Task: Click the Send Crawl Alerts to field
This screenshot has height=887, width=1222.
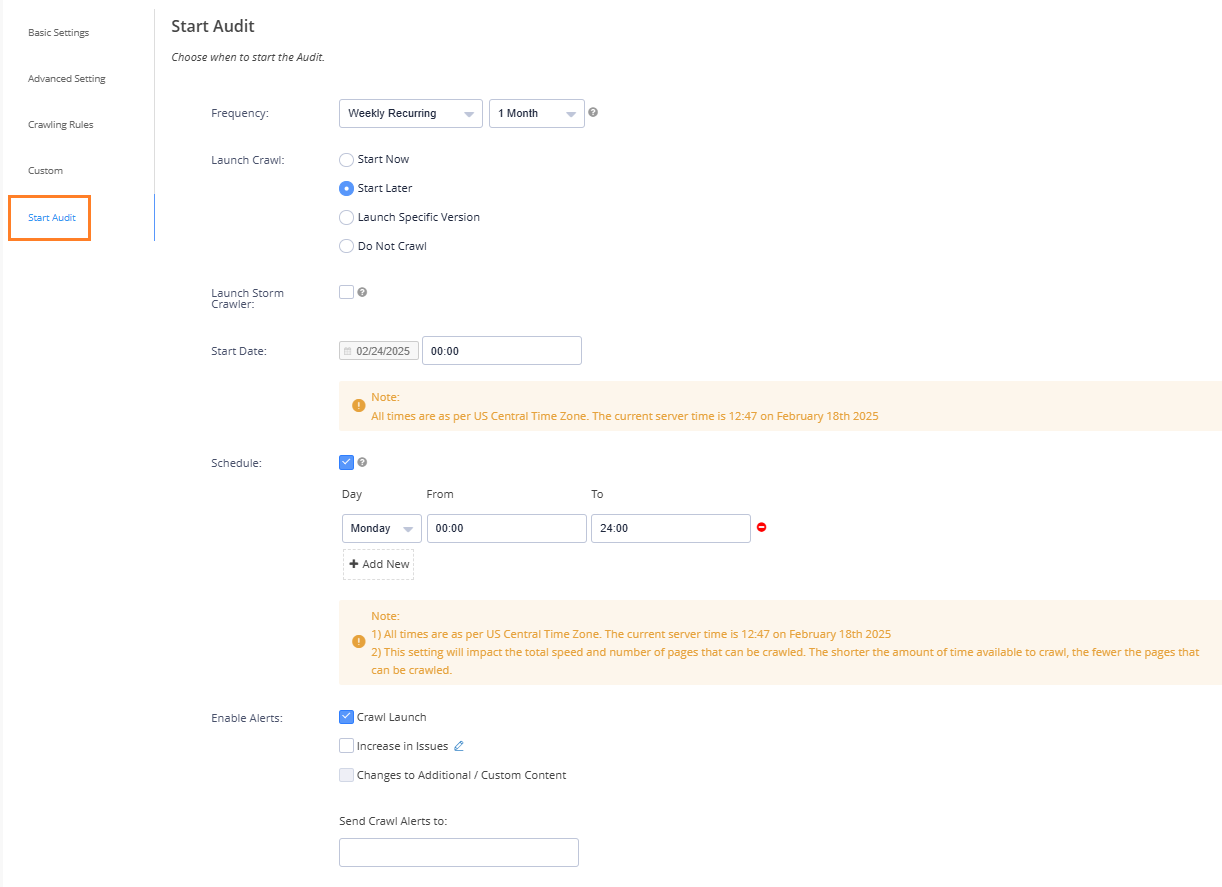Action: (x=459, y=852)
